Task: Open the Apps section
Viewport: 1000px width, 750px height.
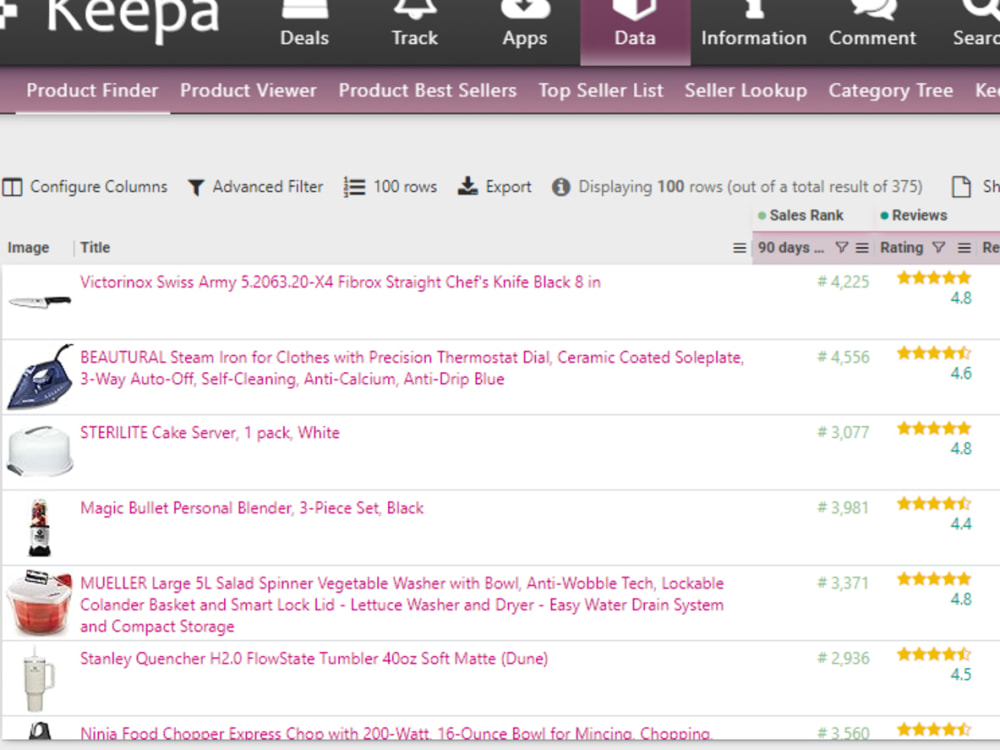Action: pos(524,26)
